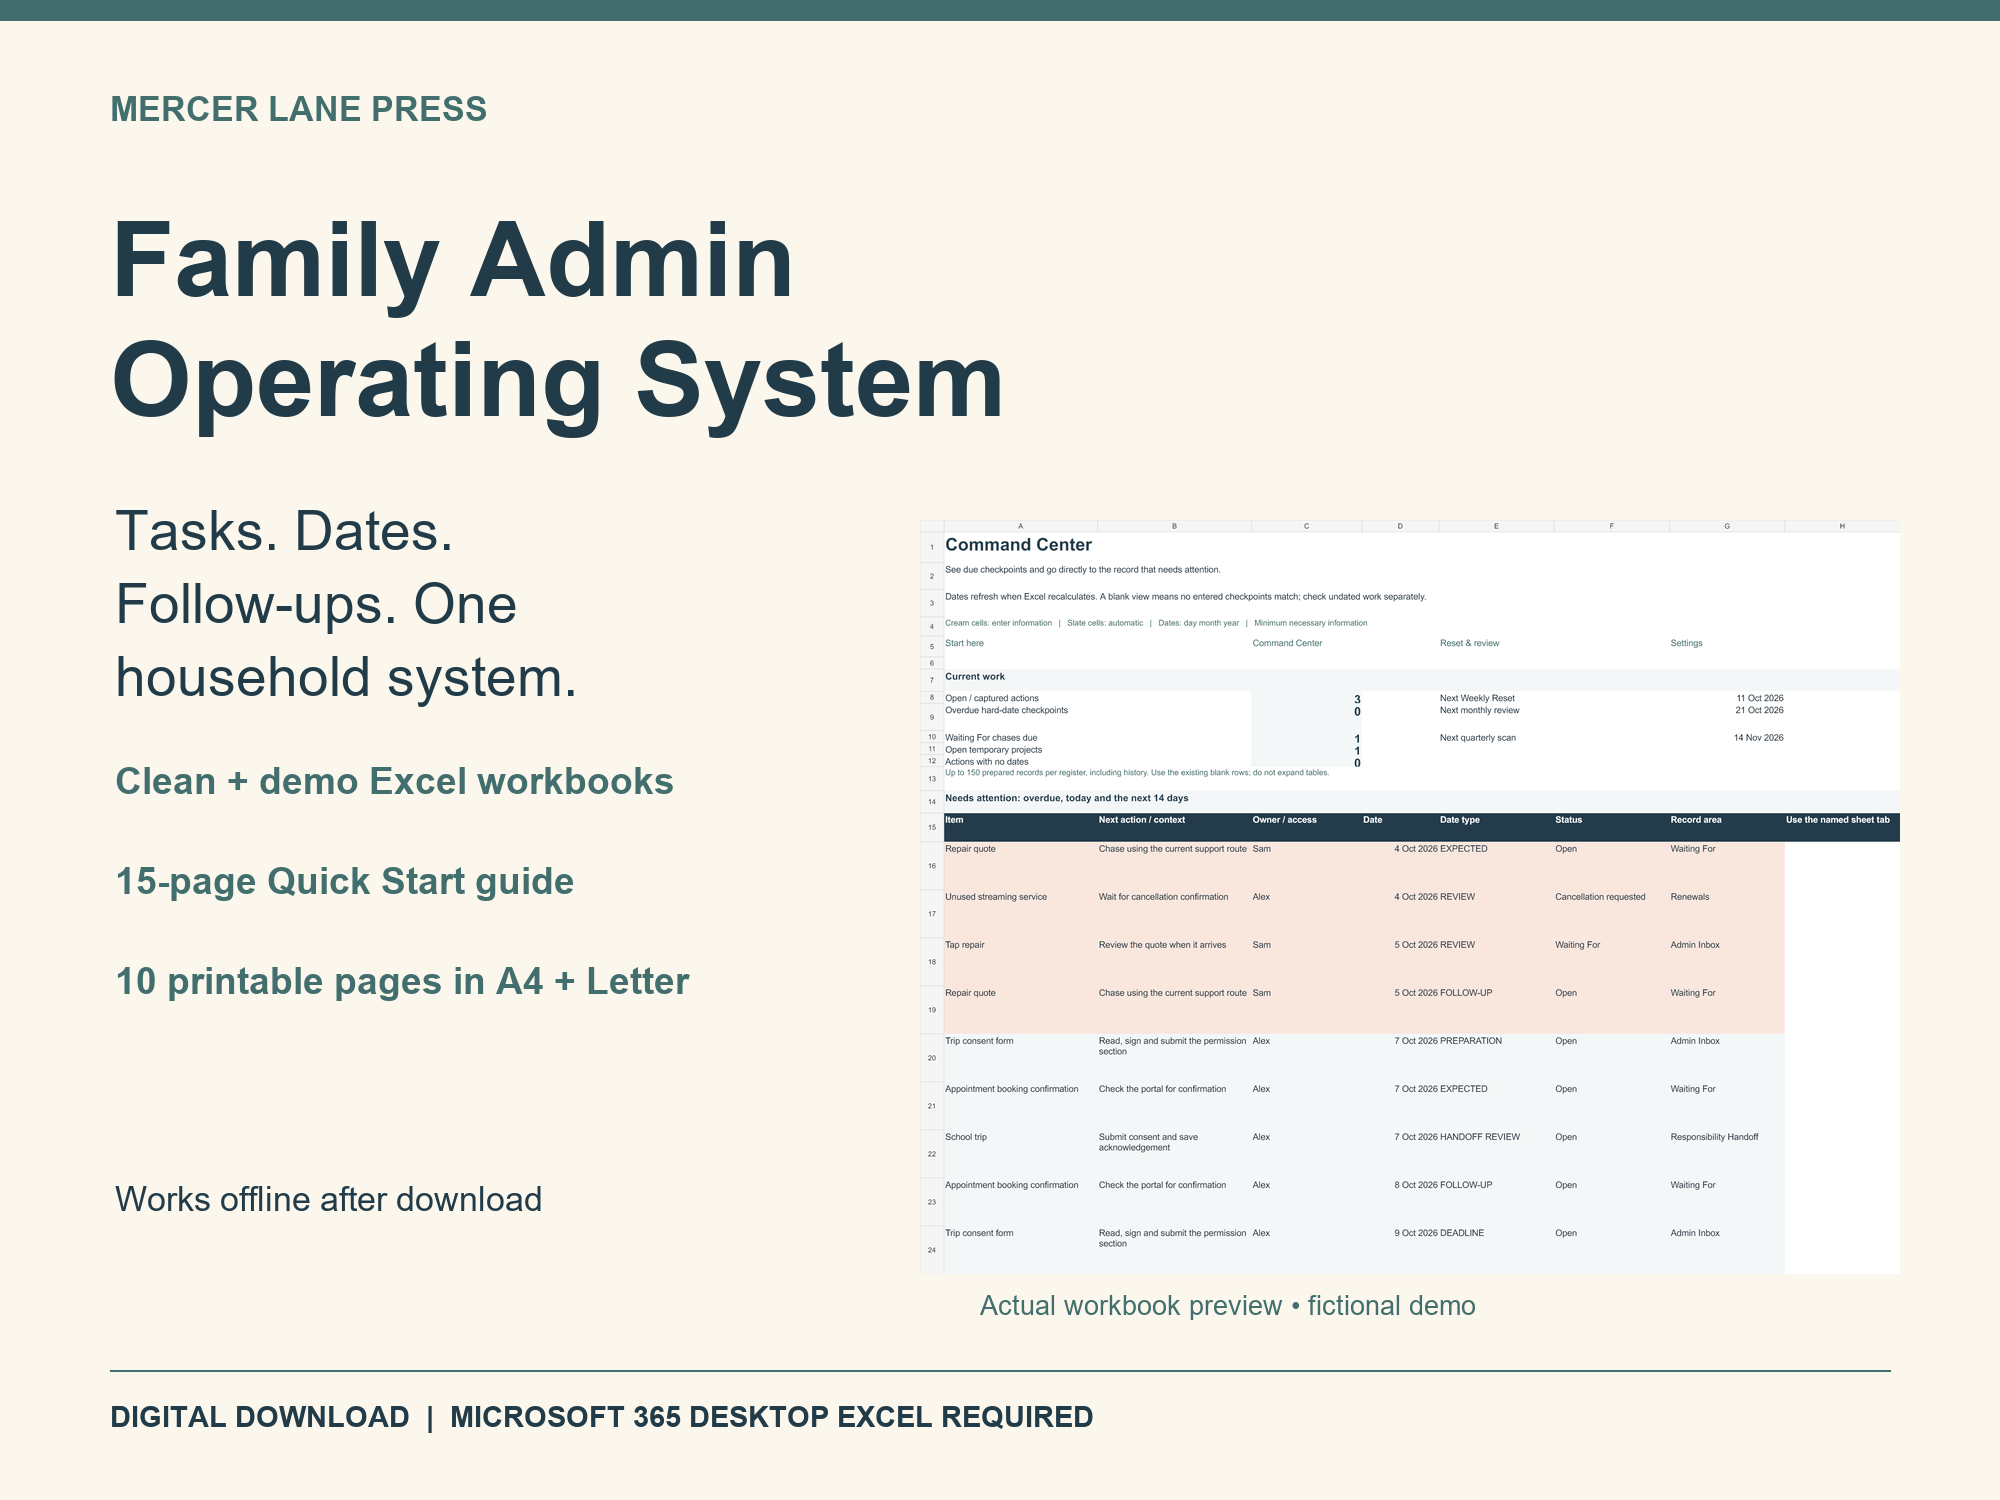Screen dimensions: 2000x1500
Task: Select the bold "Command Center" sheet title
Action: [x=1018, y=545]
